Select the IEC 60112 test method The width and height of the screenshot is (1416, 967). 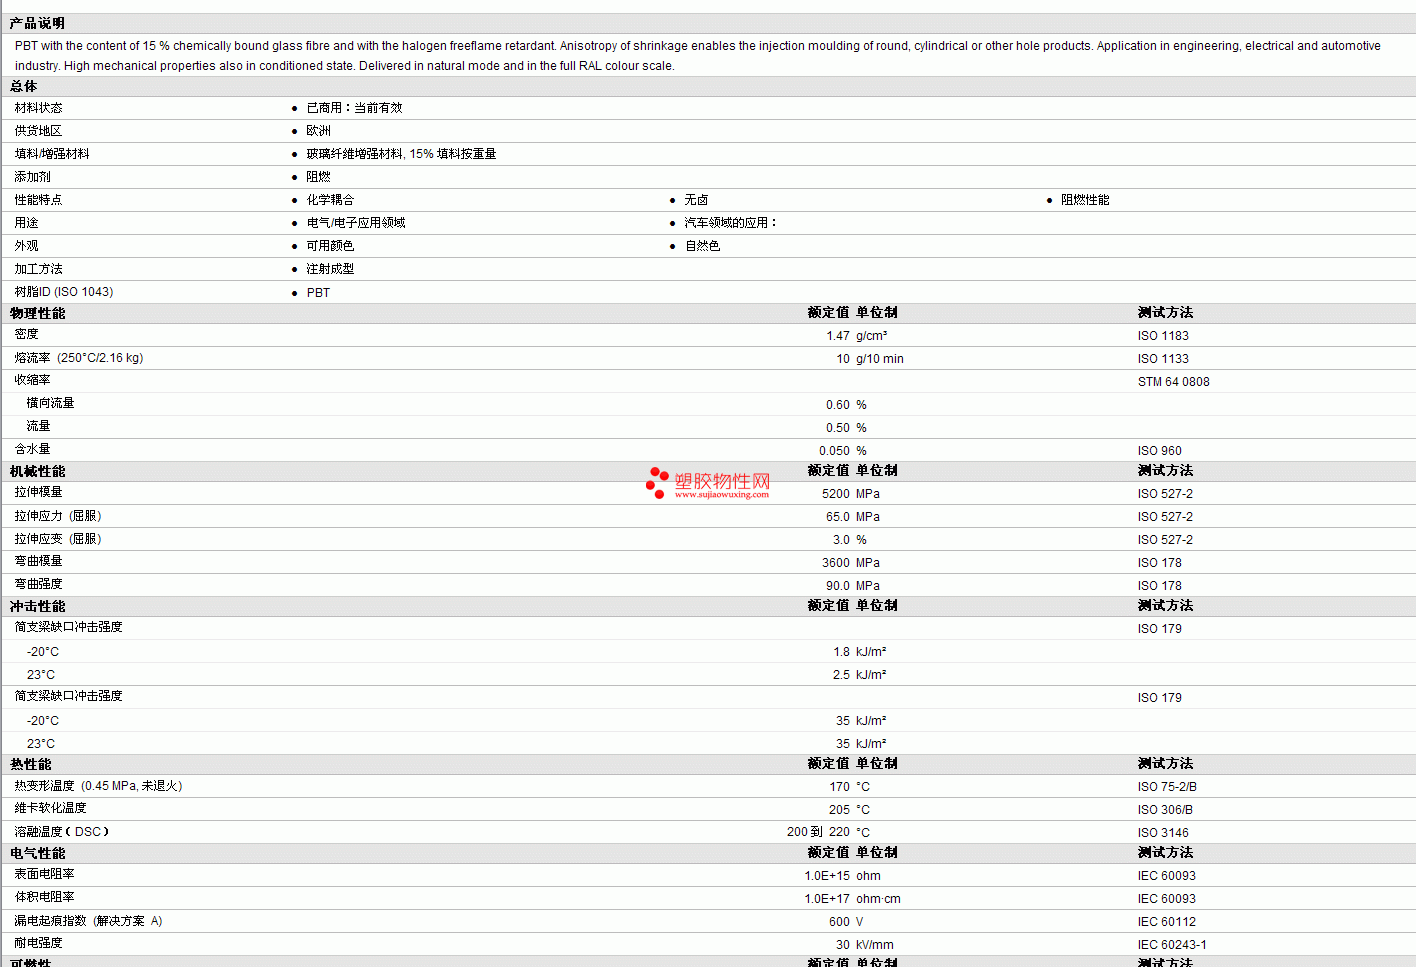pos(1167,922)
